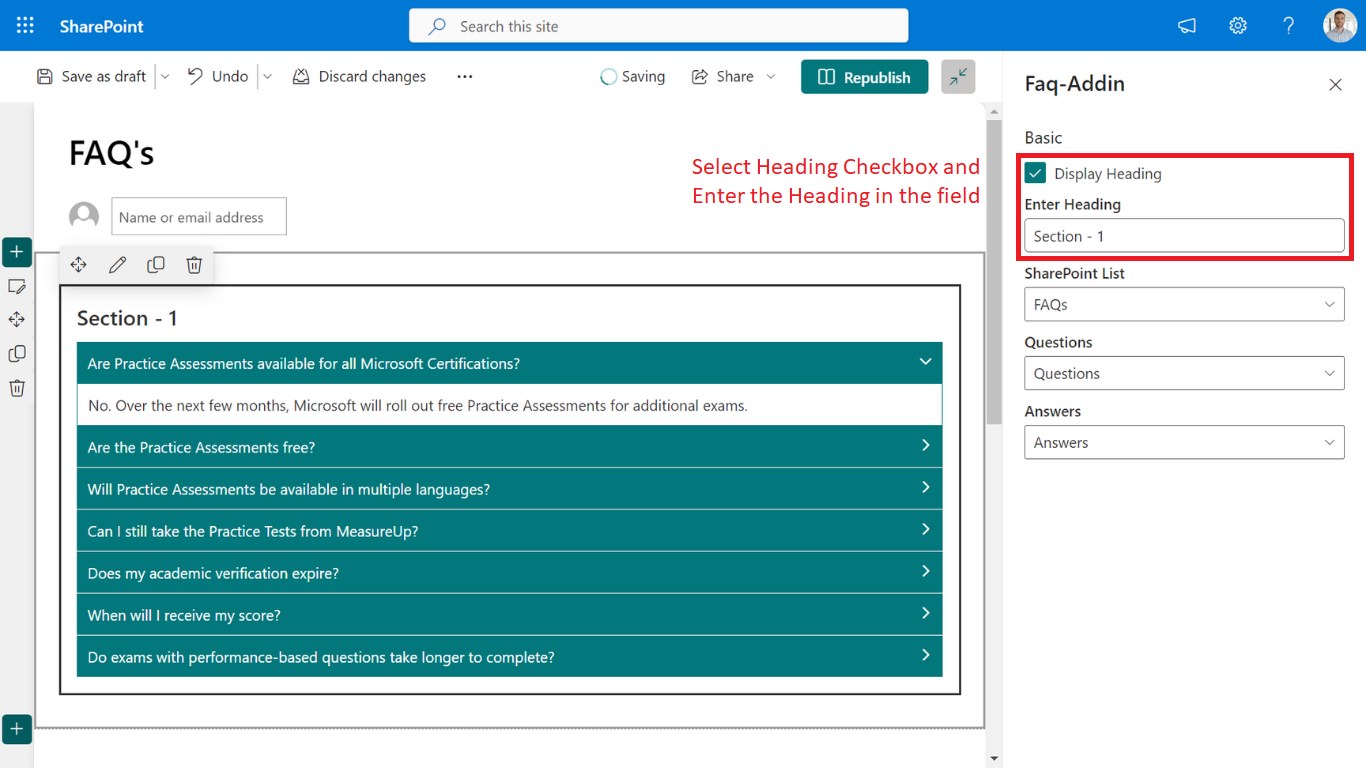Screen dimensions: 1366x768
Task: Click the author avatar placeholder icon
Action: click(x=84, y=216)
